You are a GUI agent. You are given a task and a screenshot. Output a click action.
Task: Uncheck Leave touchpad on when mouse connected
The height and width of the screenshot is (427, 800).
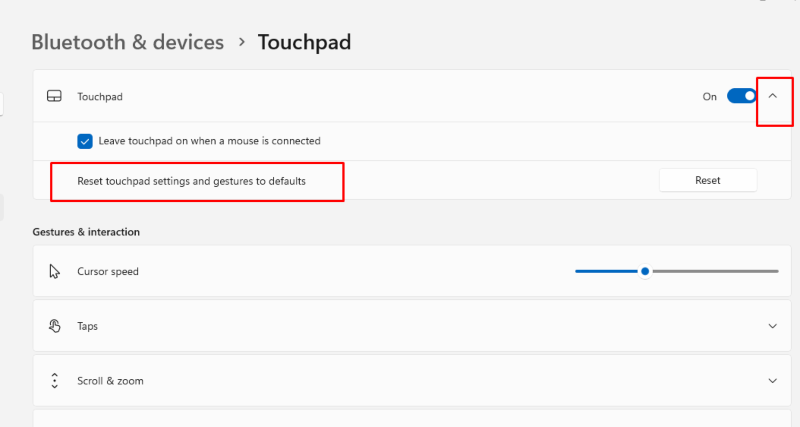tap(85, 141)
